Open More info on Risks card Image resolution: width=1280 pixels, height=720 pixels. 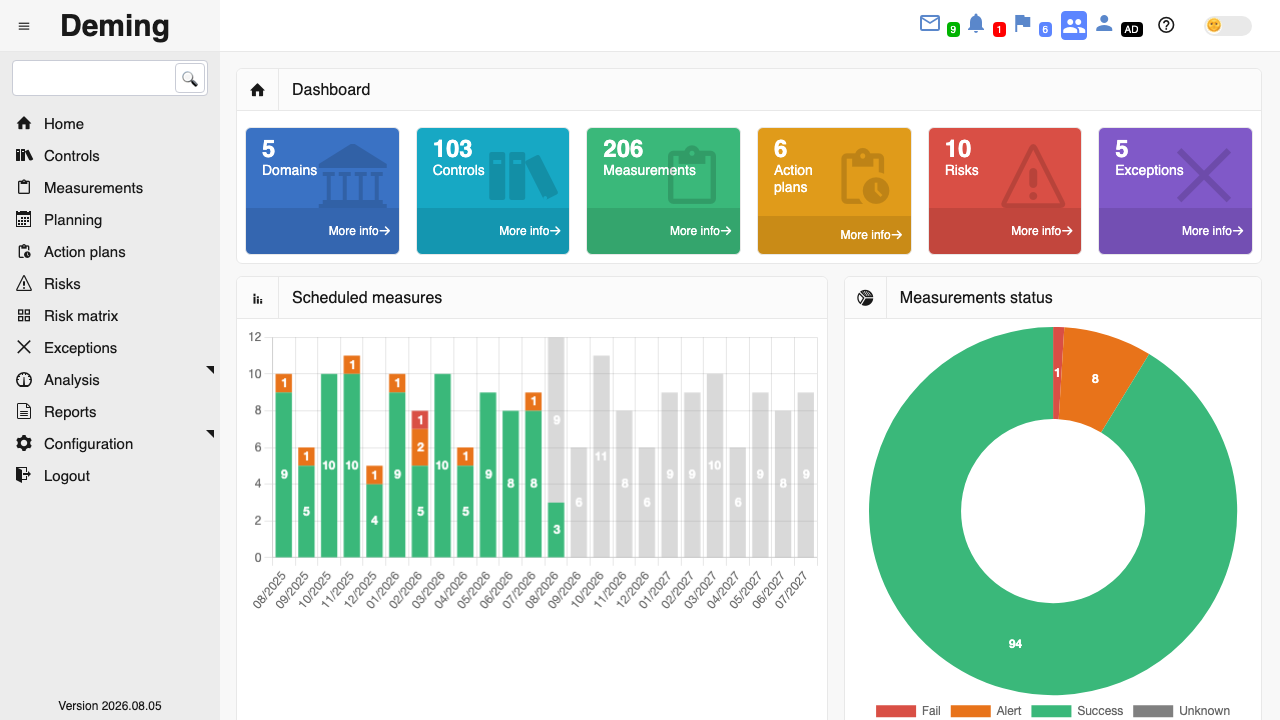coord(1042,231)
